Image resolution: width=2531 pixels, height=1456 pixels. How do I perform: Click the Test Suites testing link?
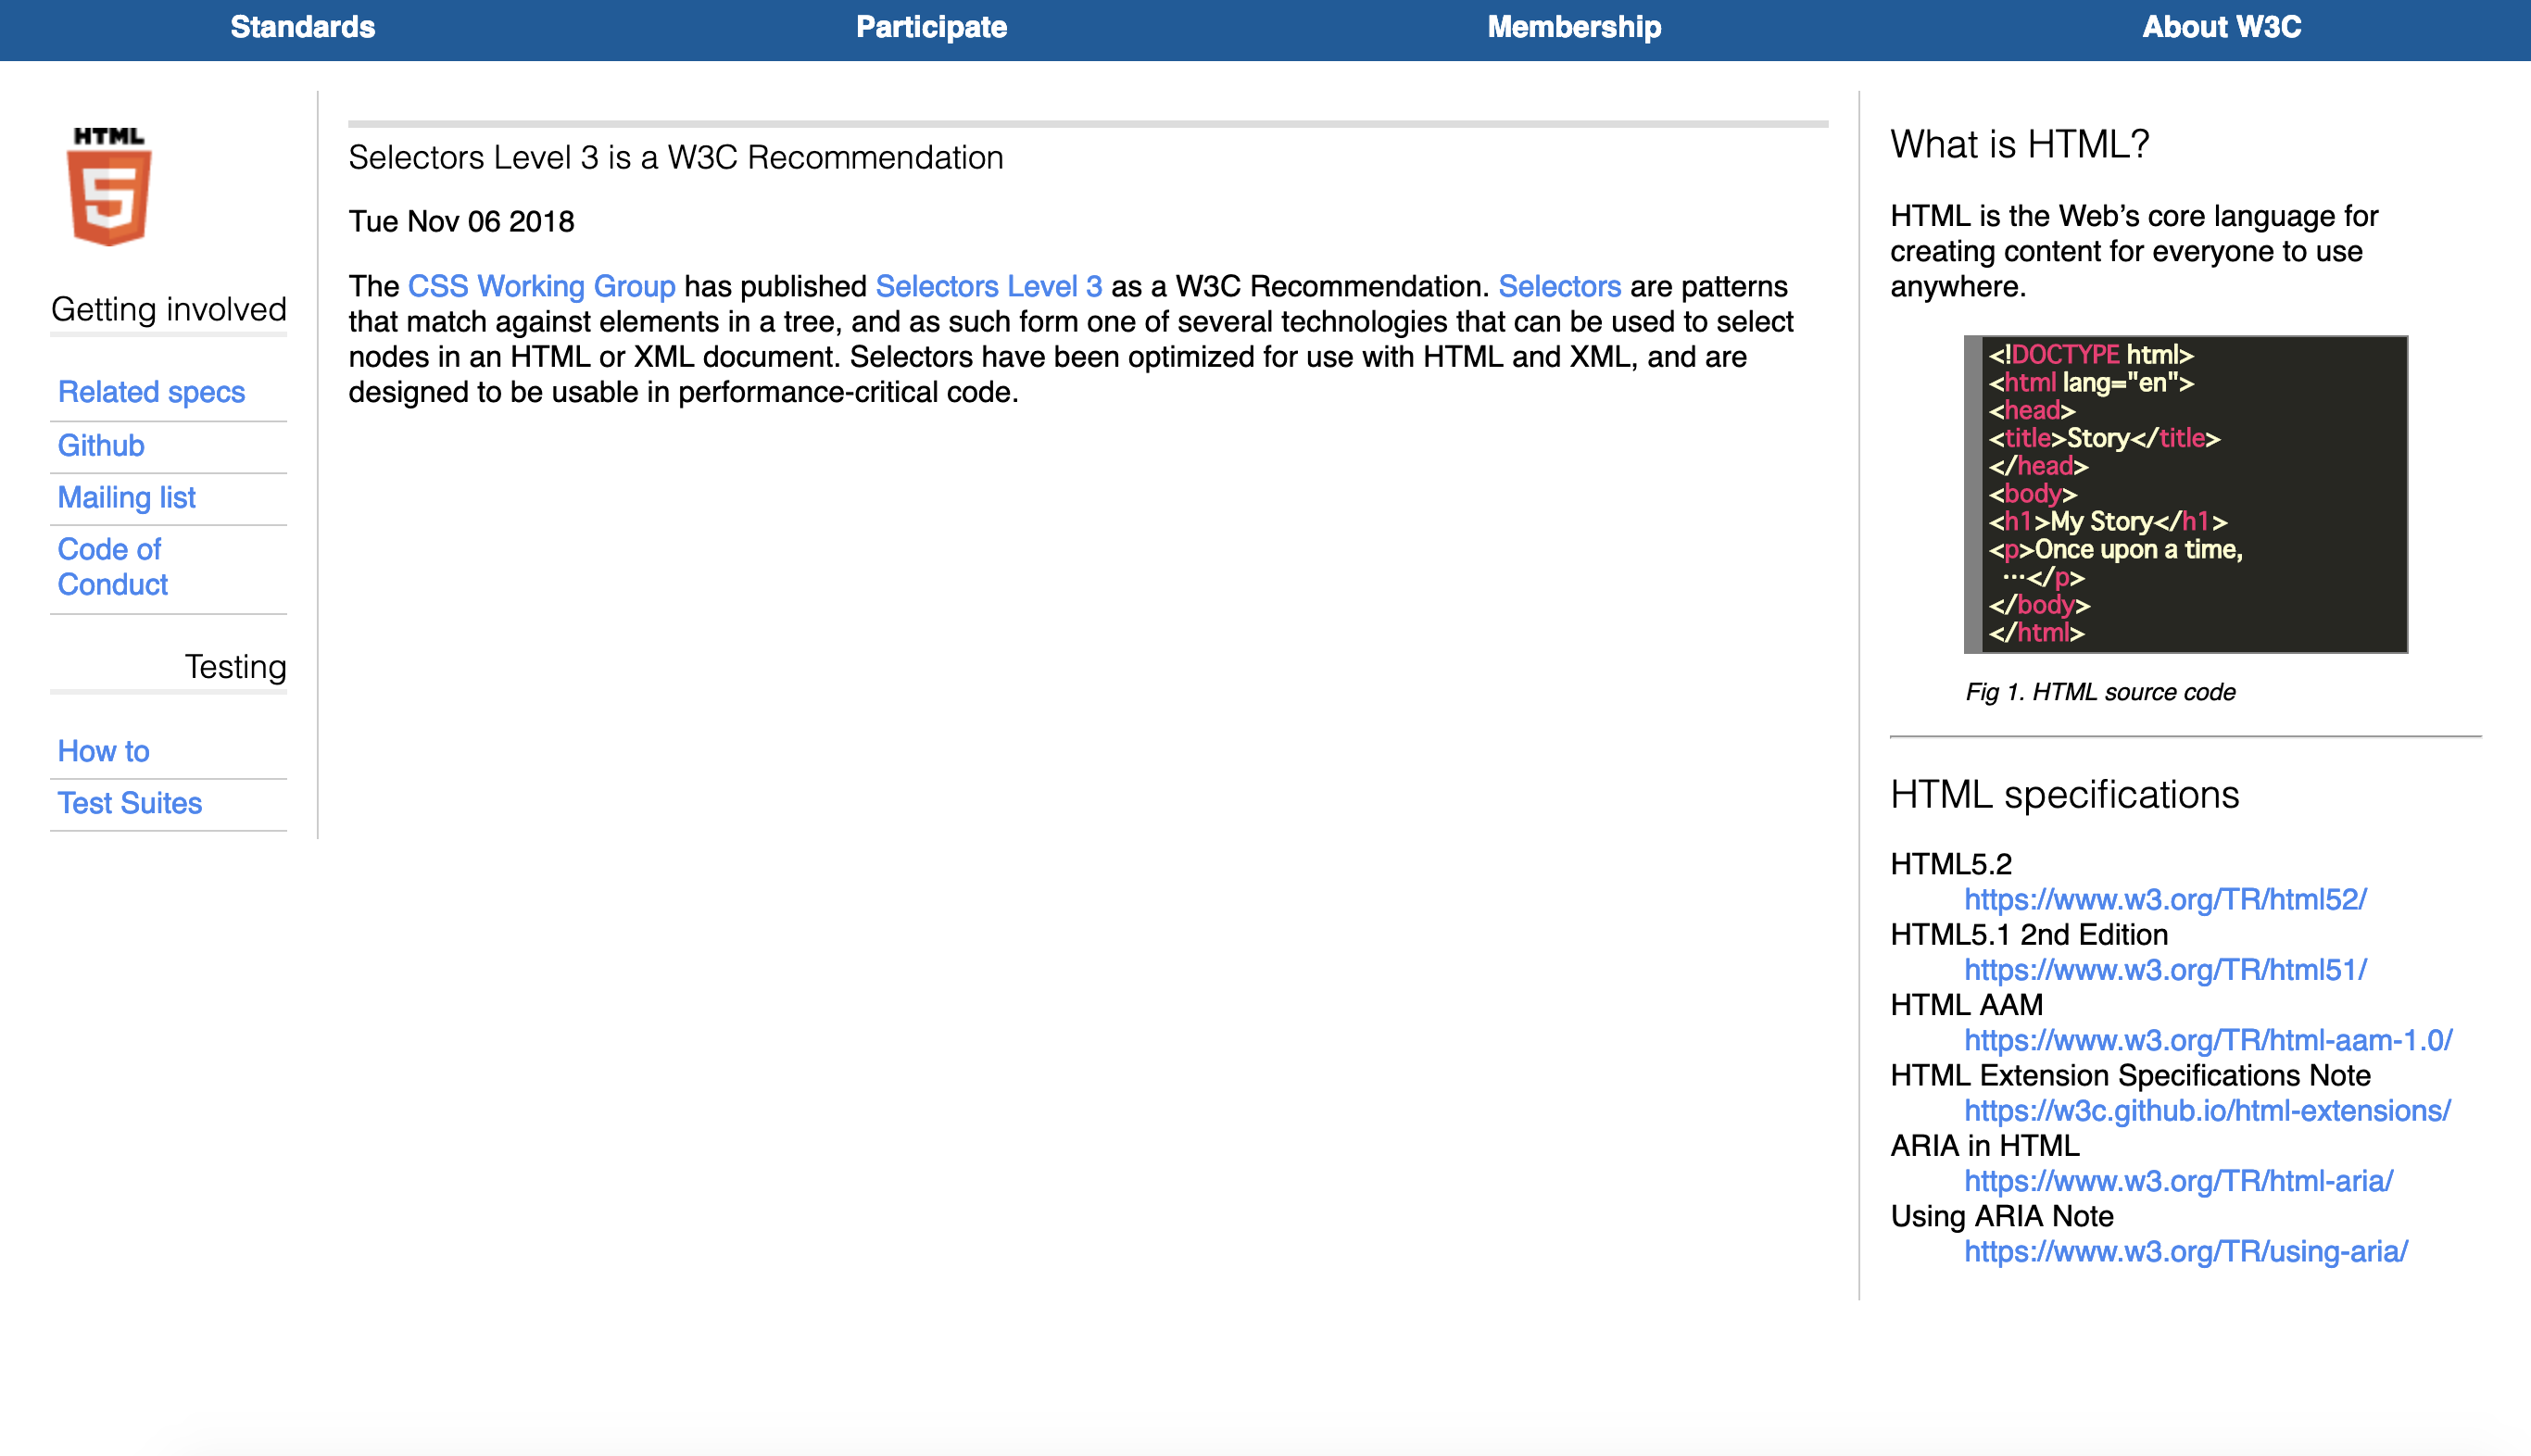[x=131, y=803]
